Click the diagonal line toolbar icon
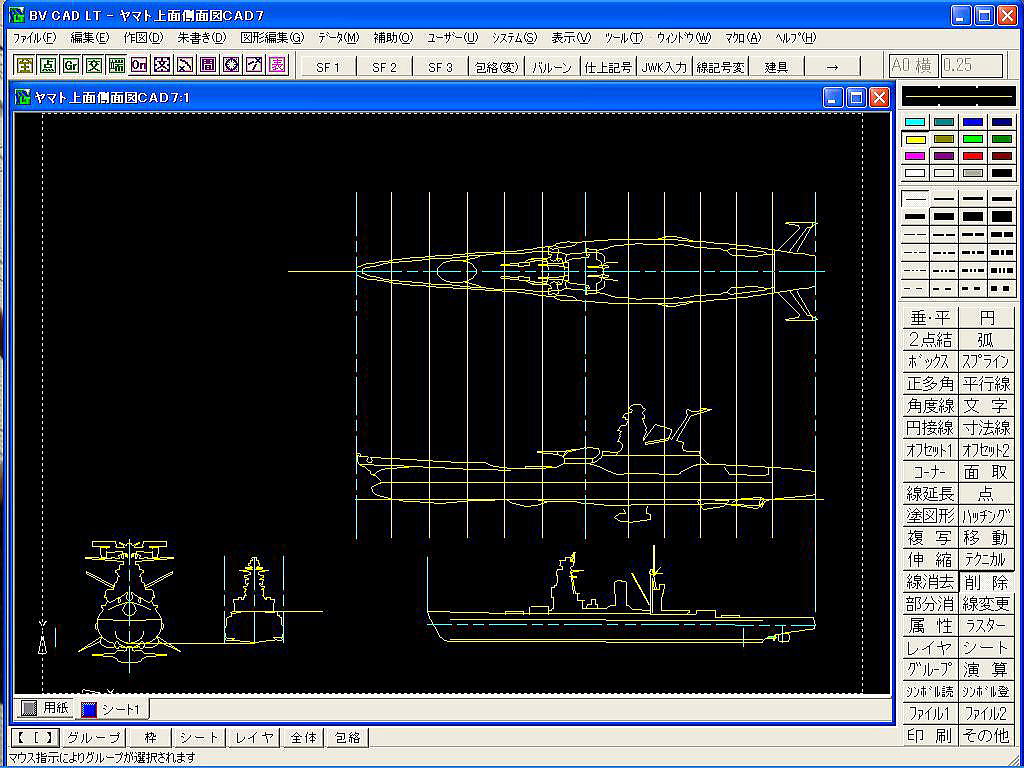 pos(254,65)
